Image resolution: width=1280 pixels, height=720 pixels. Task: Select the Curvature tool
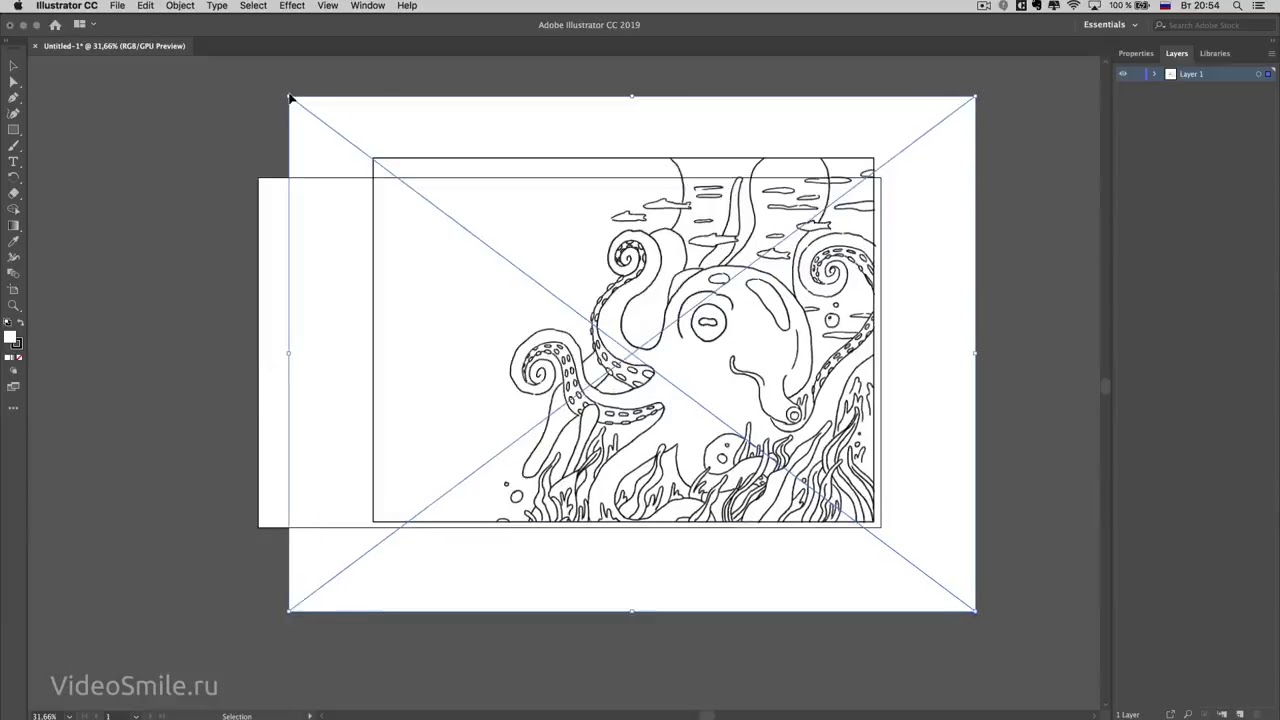click(13, 114)
